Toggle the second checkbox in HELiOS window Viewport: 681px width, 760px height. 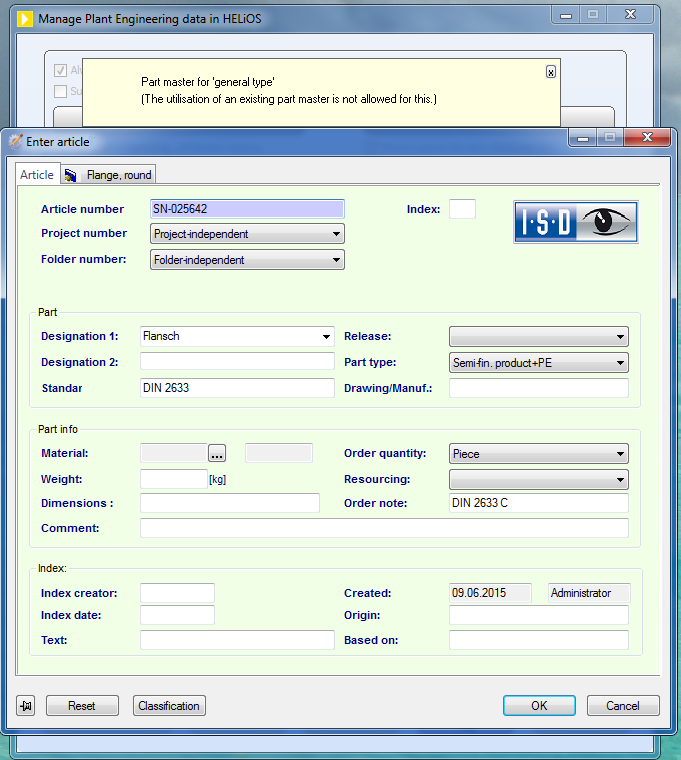point(61,91)
